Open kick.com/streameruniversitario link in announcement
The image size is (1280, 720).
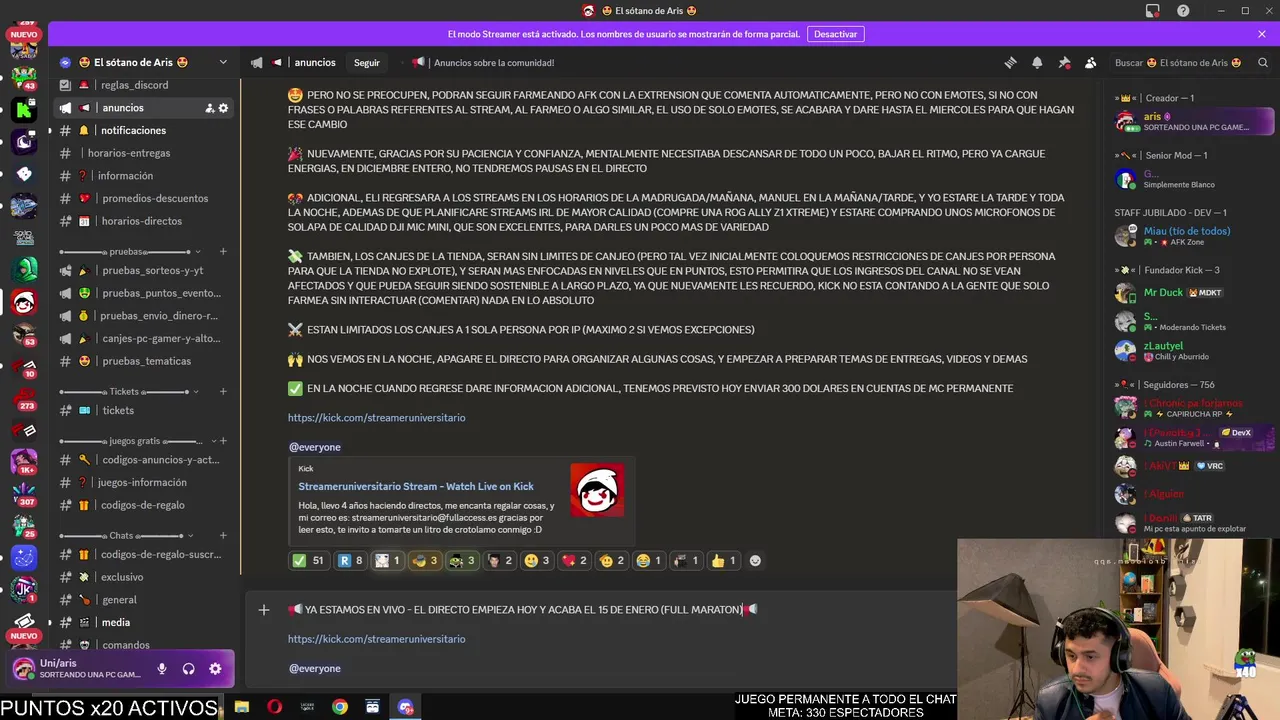click(376, 417)
